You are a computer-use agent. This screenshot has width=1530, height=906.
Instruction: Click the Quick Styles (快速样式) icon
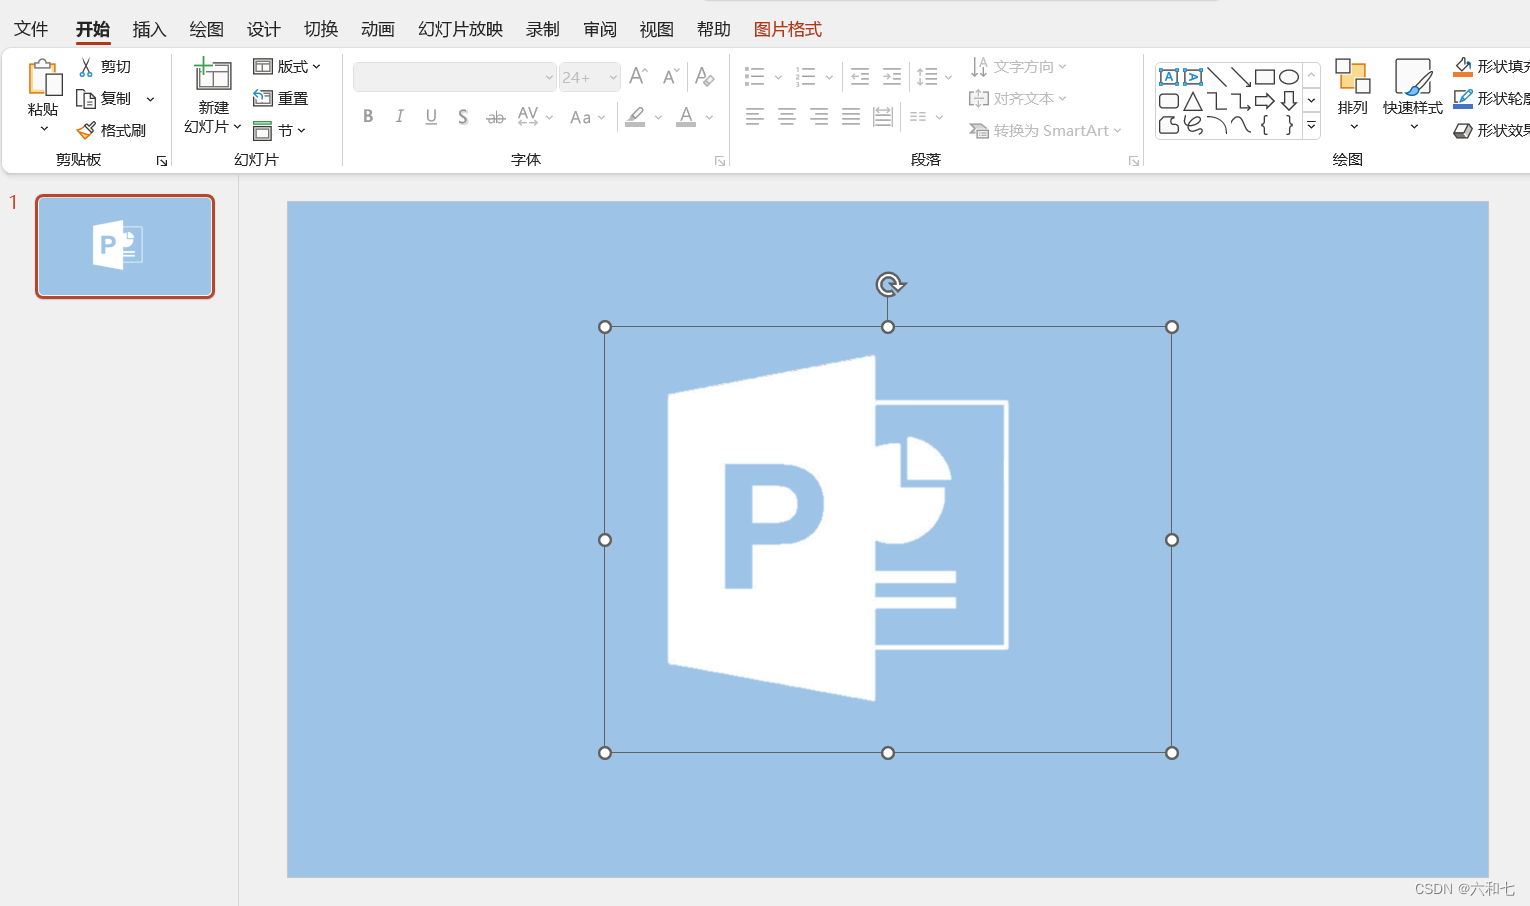1413,77
